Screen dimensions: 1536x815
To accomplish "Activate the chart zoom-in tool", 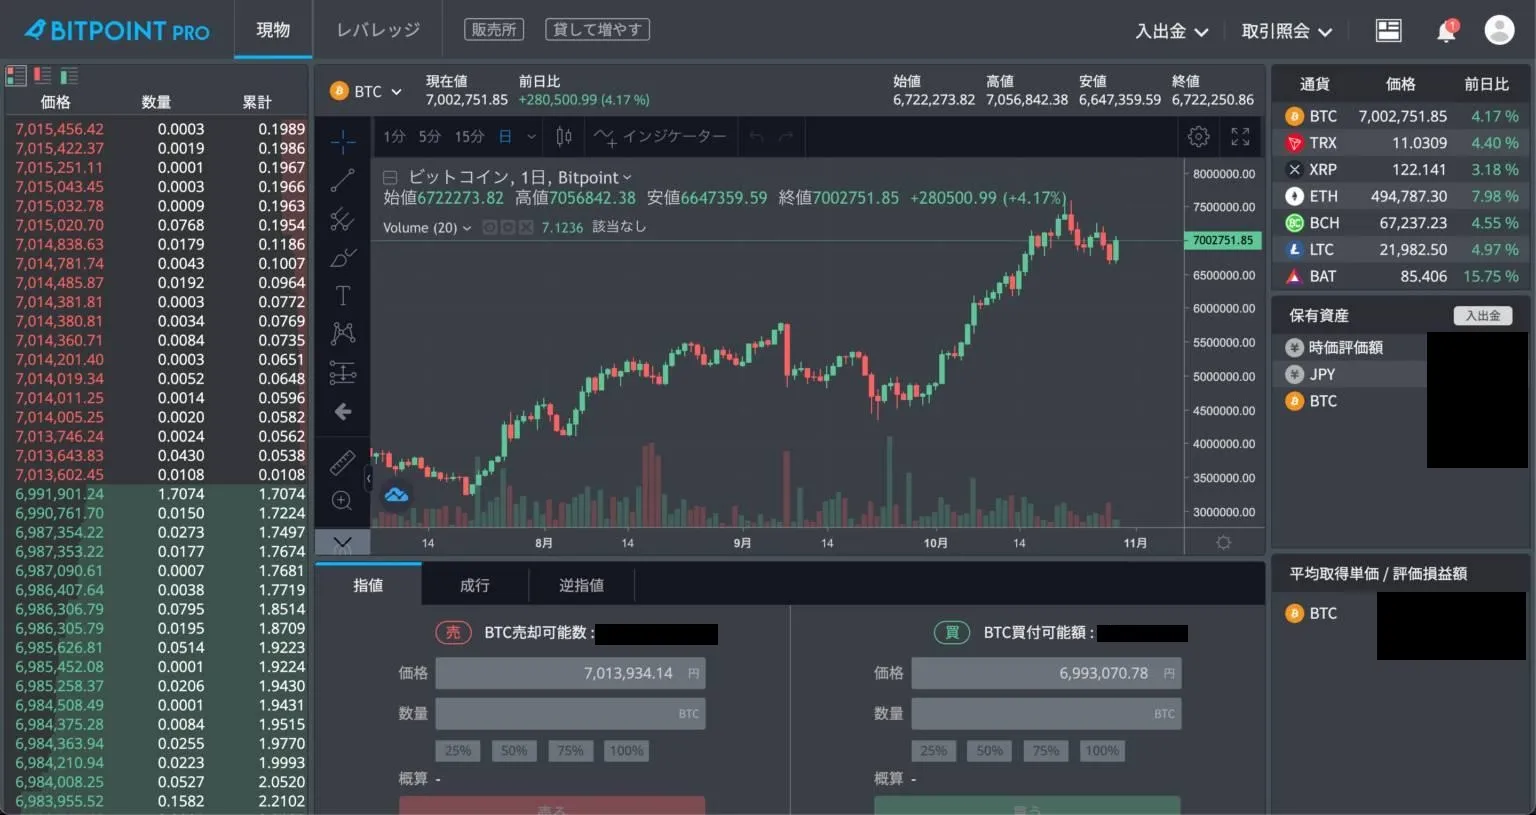I will tap(342, 501).
